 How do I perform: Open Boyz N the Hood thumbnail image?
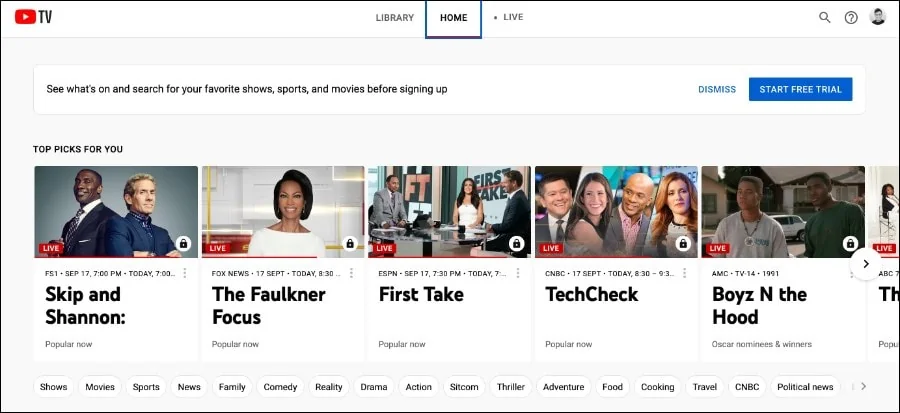[783, 212]
